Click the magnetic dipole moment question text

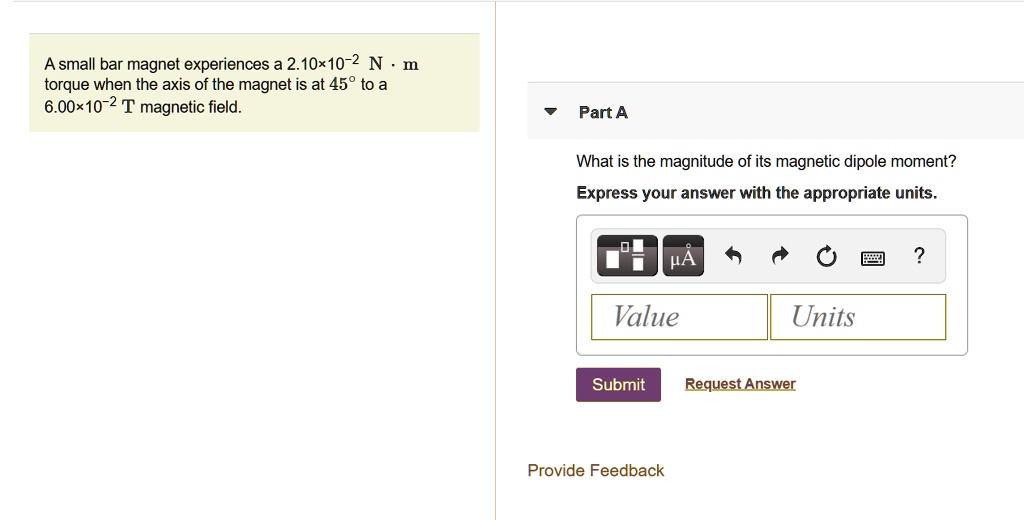766,161
